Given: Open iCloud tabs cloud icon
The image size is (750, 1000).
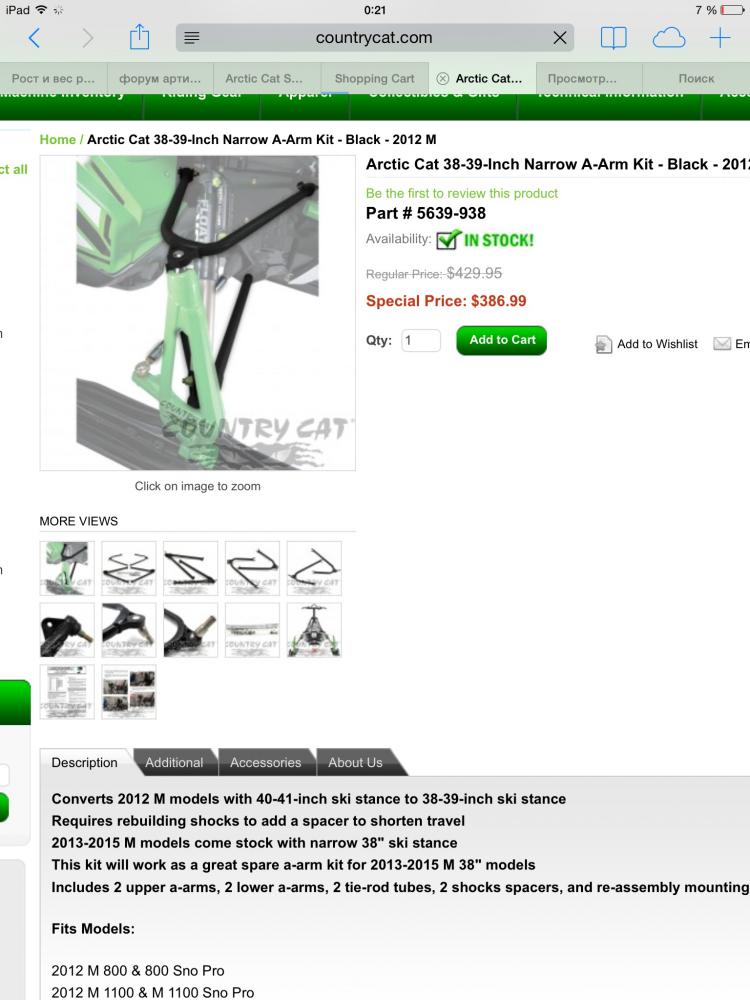Looking at the screenshot, I should point(668,38).
